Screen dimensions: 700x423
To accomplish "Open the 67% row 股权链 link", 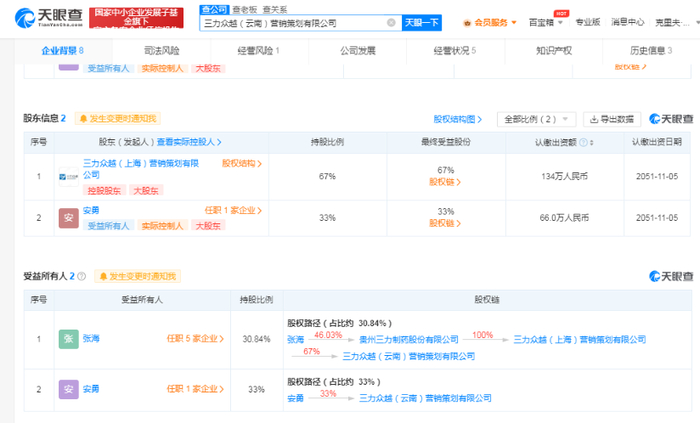I will [x=445, y=182].
